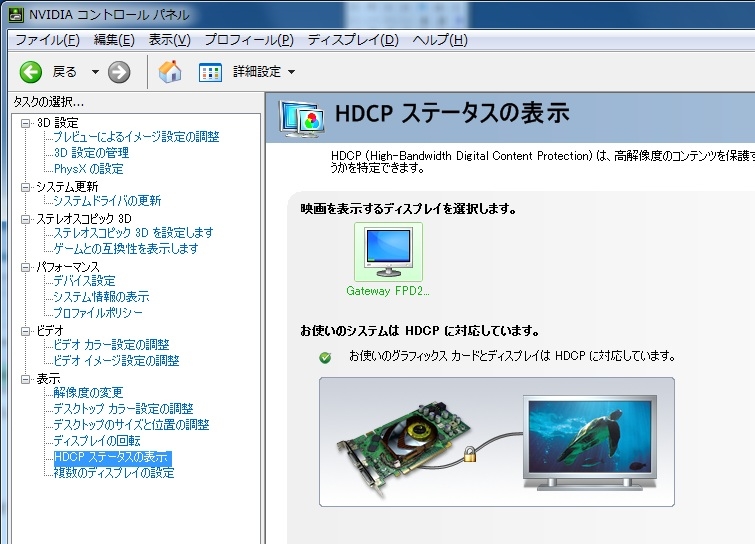Open デバイス設定 link
This screenshot has height=544, width=755.
pyautogui.click(x=84, y=281)
